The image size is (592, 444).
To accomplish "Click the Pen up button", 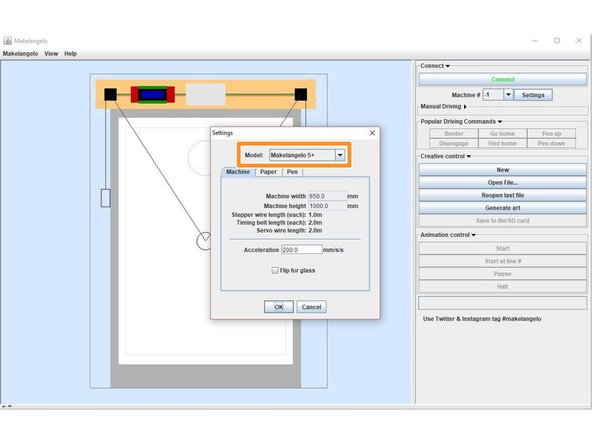I will click(551, 134).
